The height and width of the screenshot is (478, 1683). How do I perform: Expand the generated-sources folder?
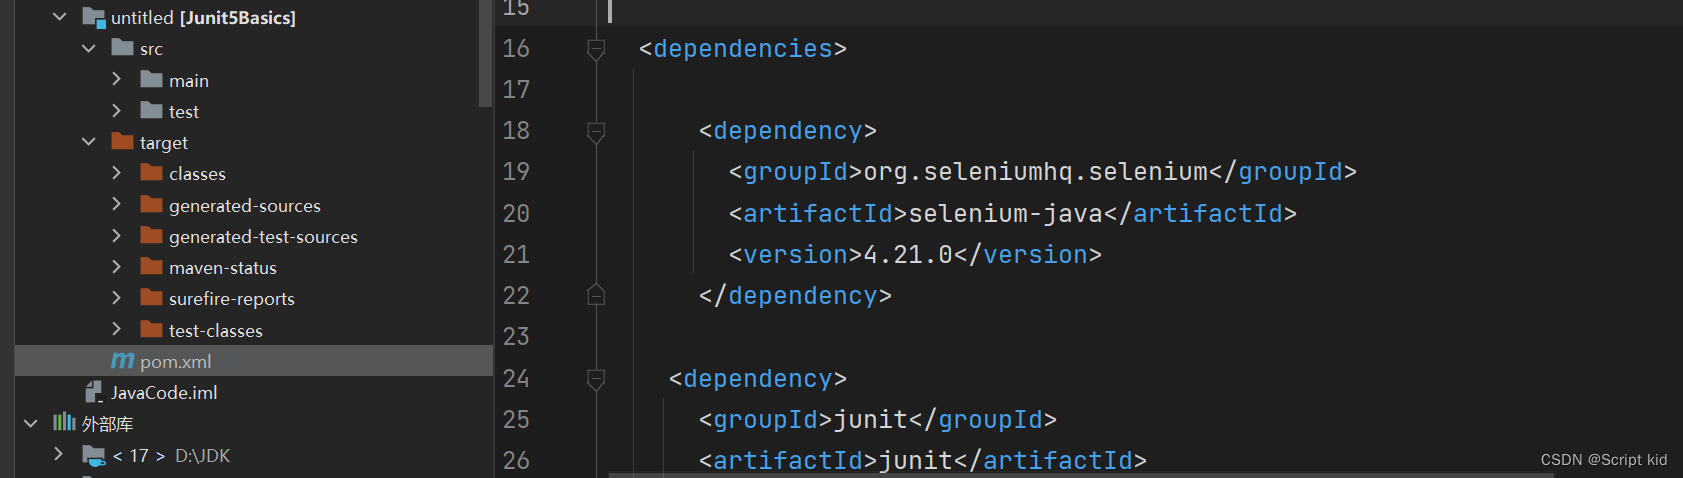click(x=116, y=204)
